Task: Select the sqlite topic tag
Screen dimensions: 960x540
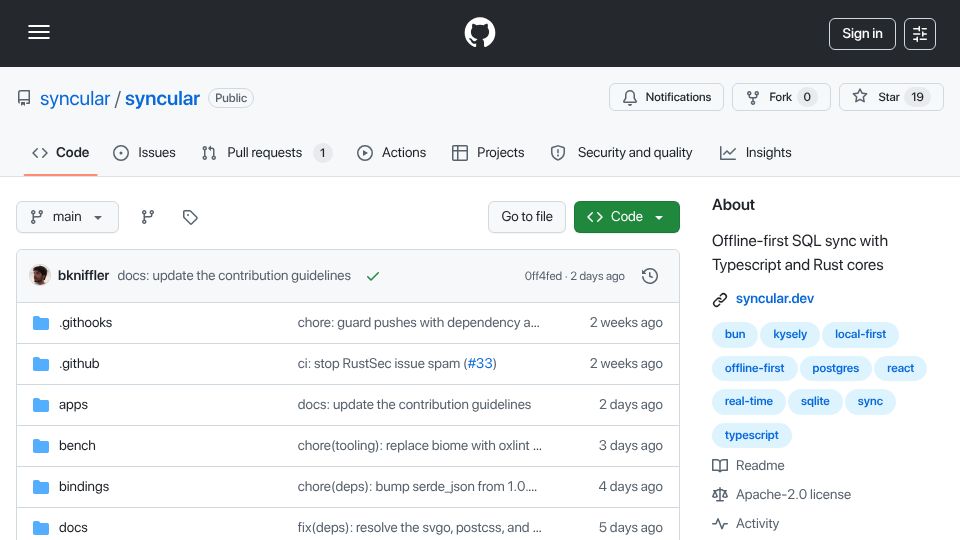Action: 815,402
